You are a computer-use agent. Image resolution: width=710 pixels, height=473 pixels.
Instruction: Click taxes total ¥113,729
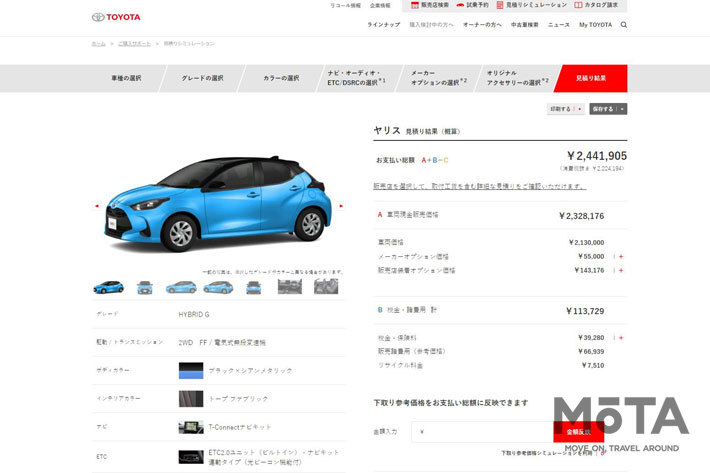[585, 311]
